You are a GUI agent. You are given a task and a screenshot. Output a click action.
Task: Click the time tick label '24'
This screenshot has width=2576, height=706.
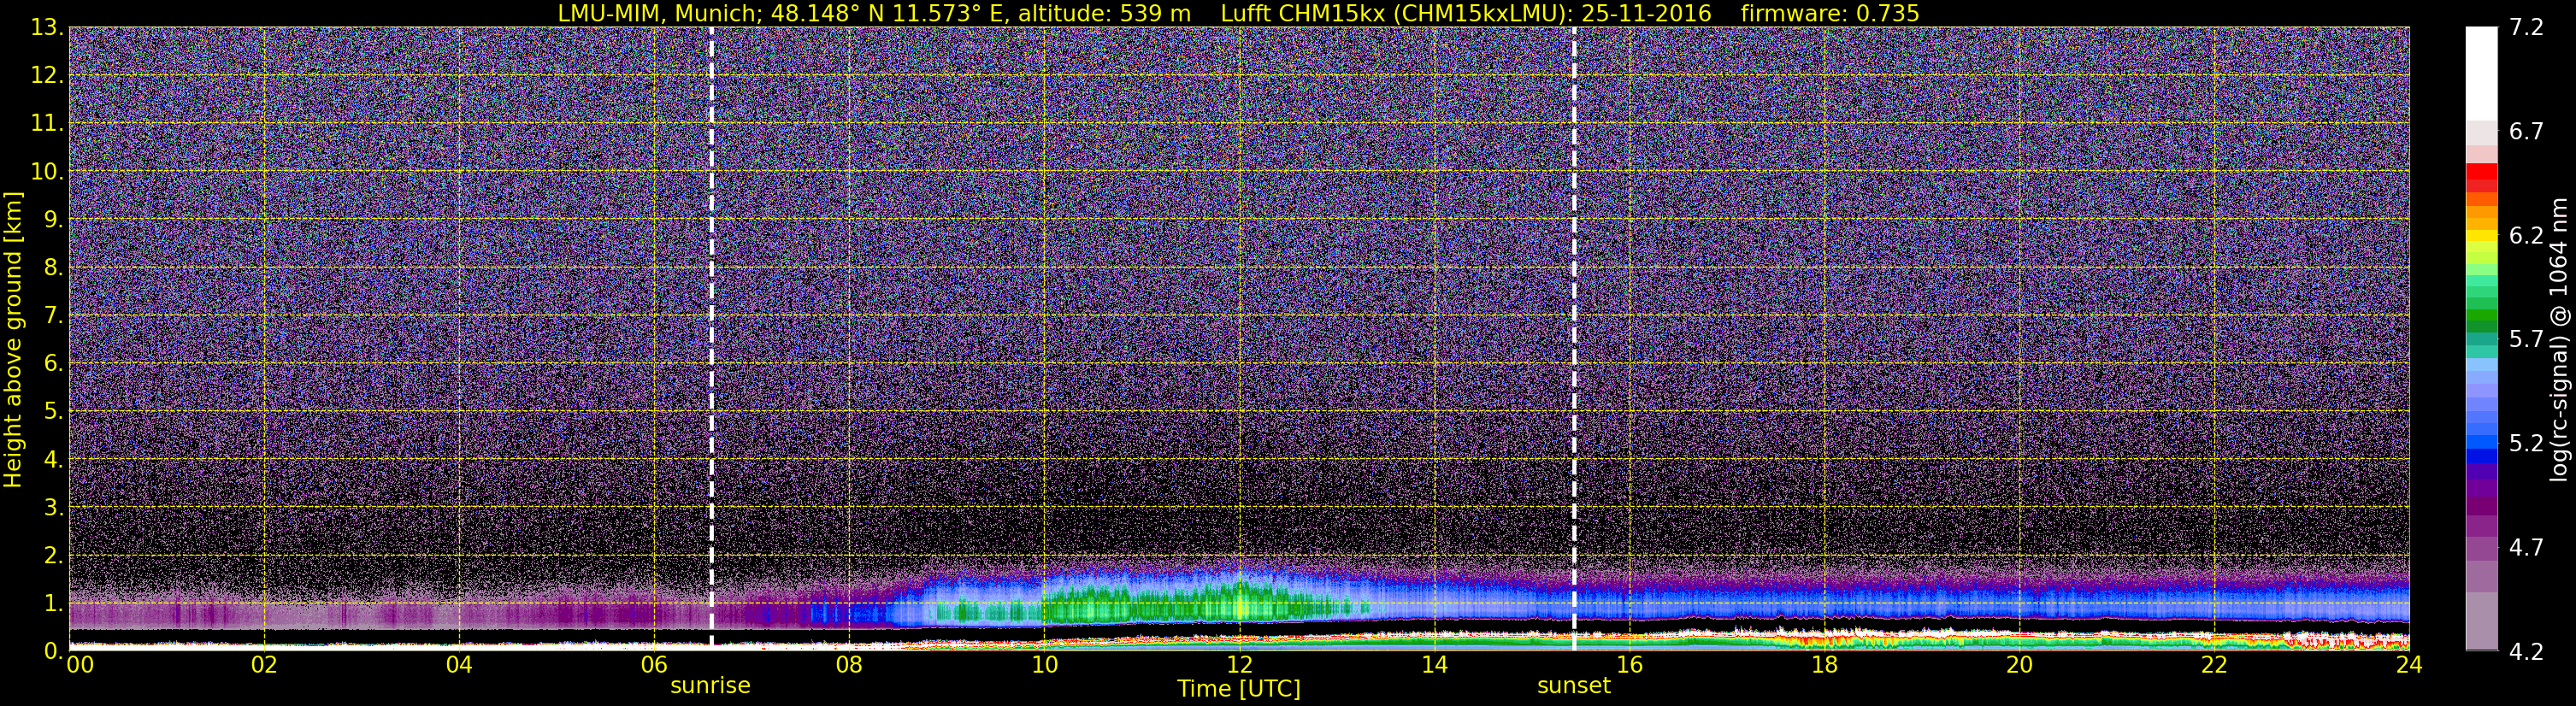2409,664
